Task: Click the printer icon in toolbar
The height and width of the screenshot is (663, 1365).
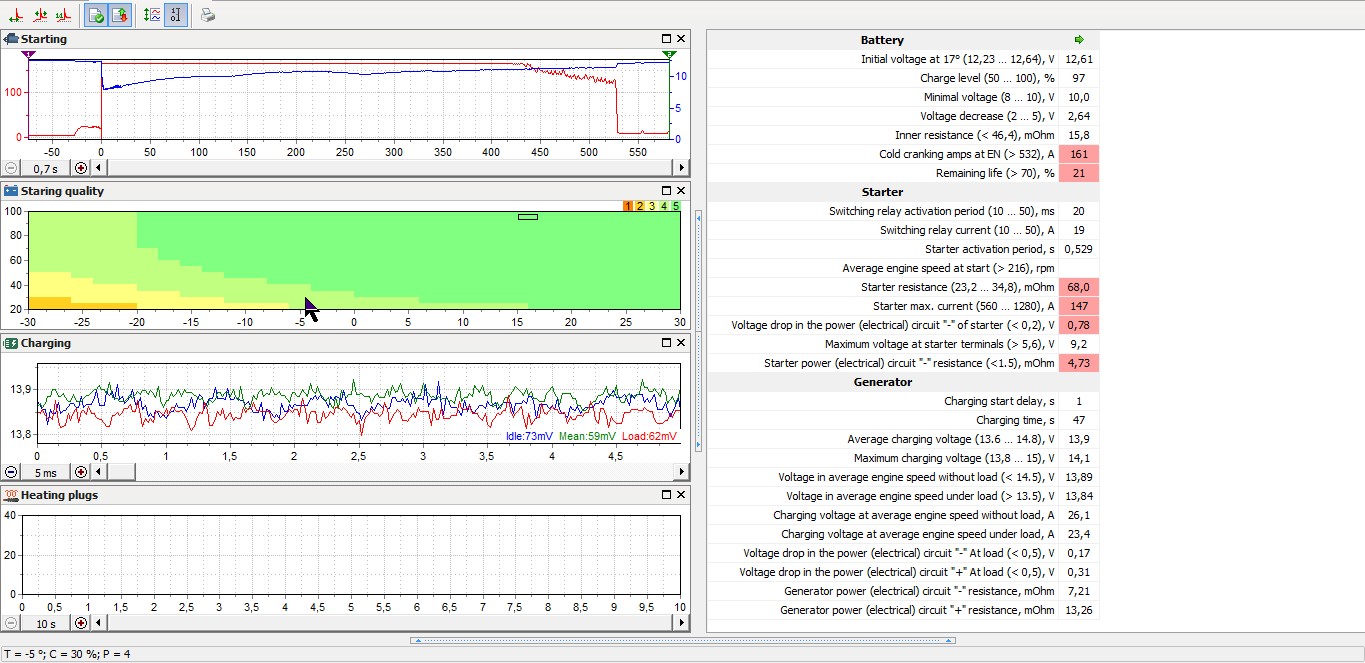Action: [x=207, y=15]
